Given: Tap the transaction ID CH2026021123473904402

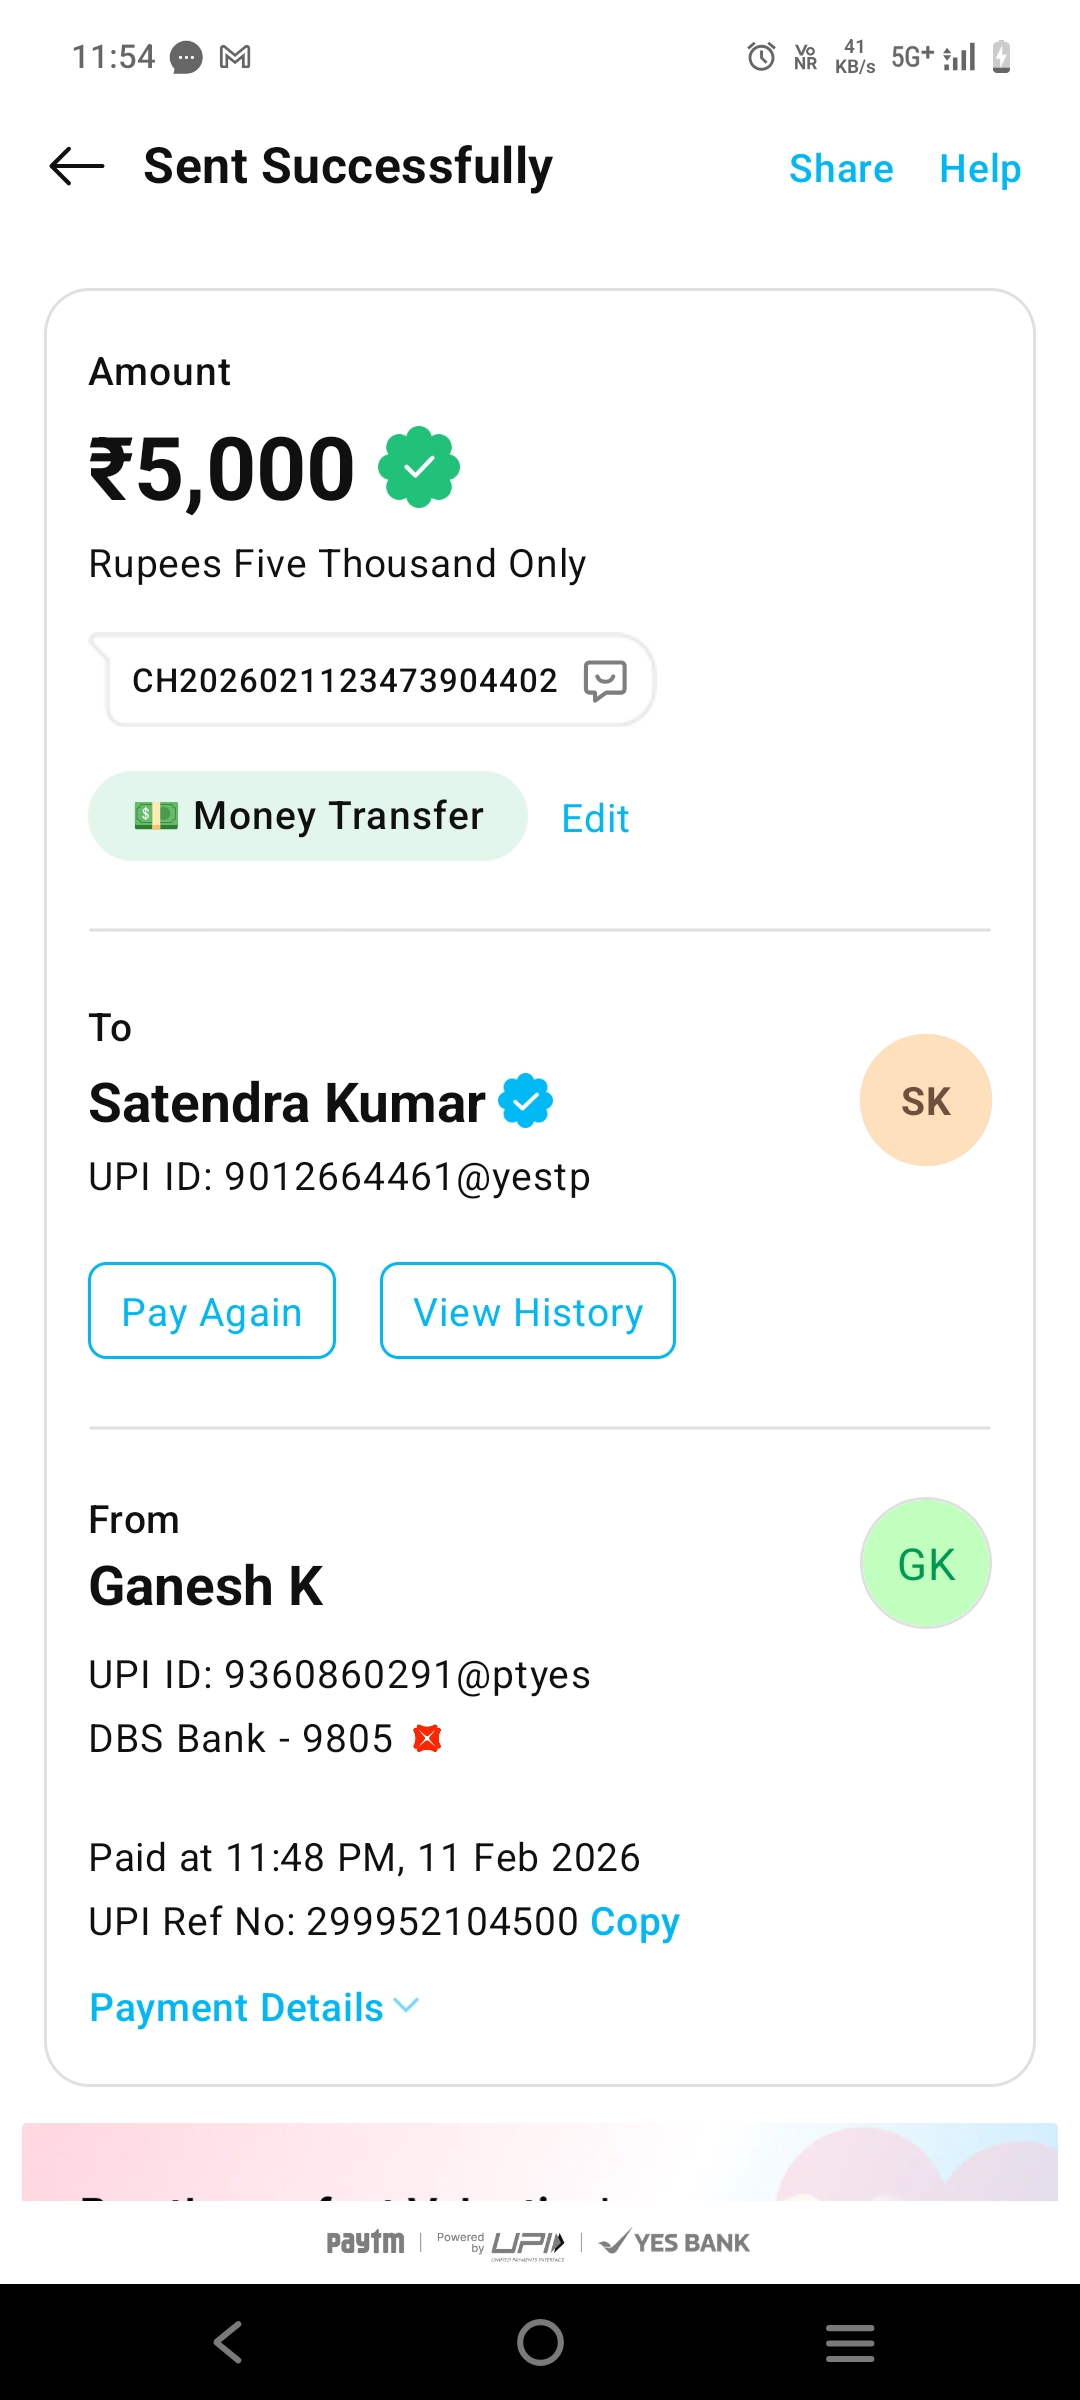Looking at the screenshot, I should pos(345,681).
